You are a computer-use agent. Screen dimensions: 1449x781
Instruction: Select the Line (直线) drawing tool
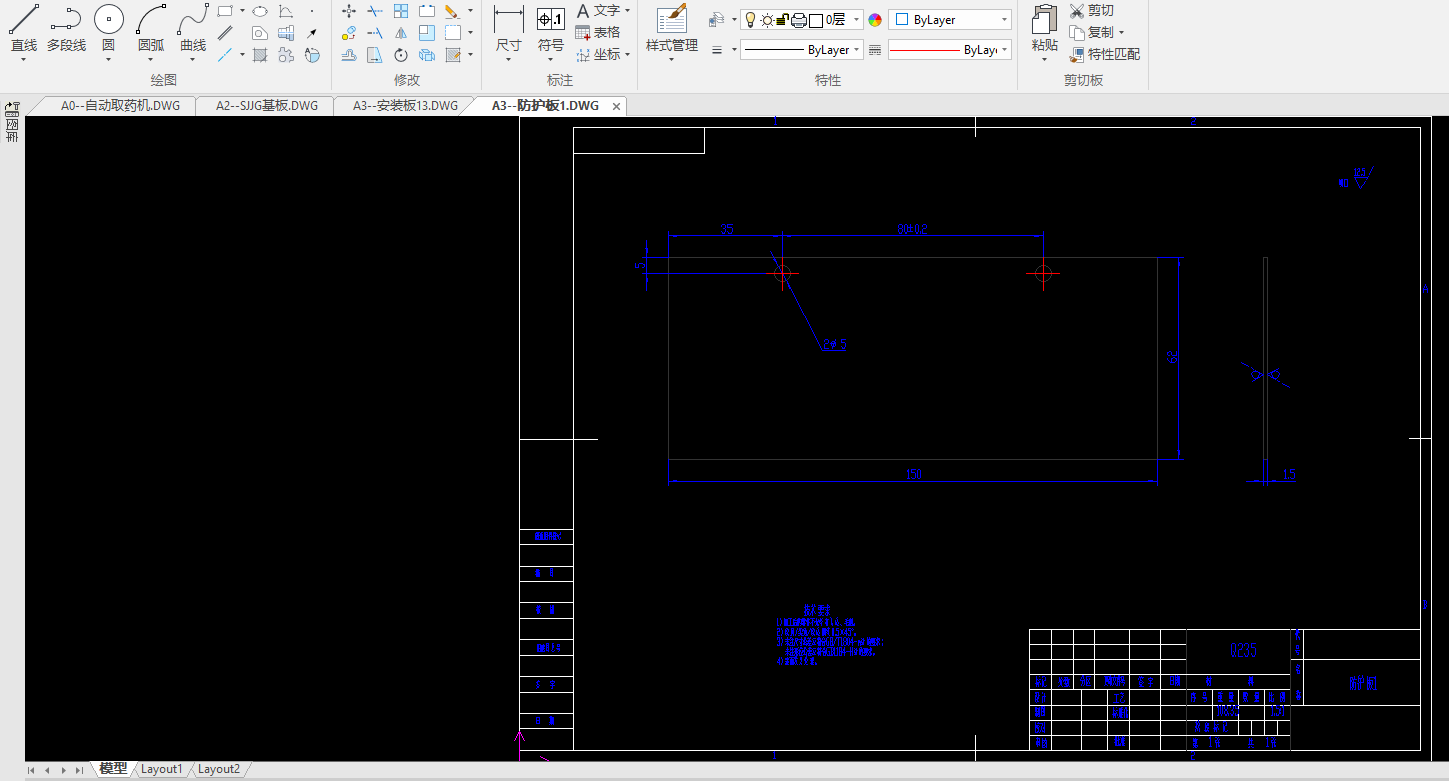click(23, 28)
